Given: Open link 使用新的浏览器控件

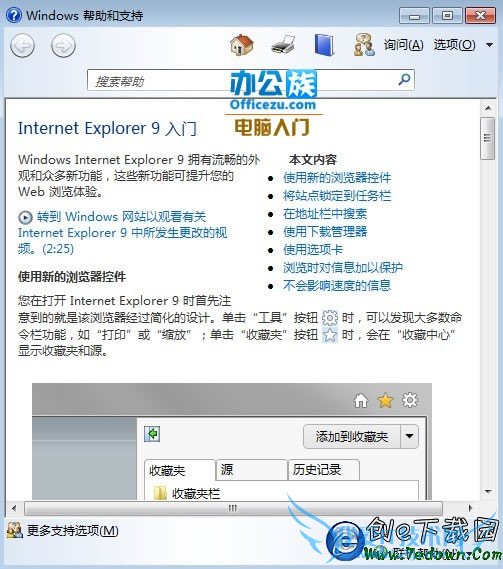Looking at the screenshot, I should [337, 178].
